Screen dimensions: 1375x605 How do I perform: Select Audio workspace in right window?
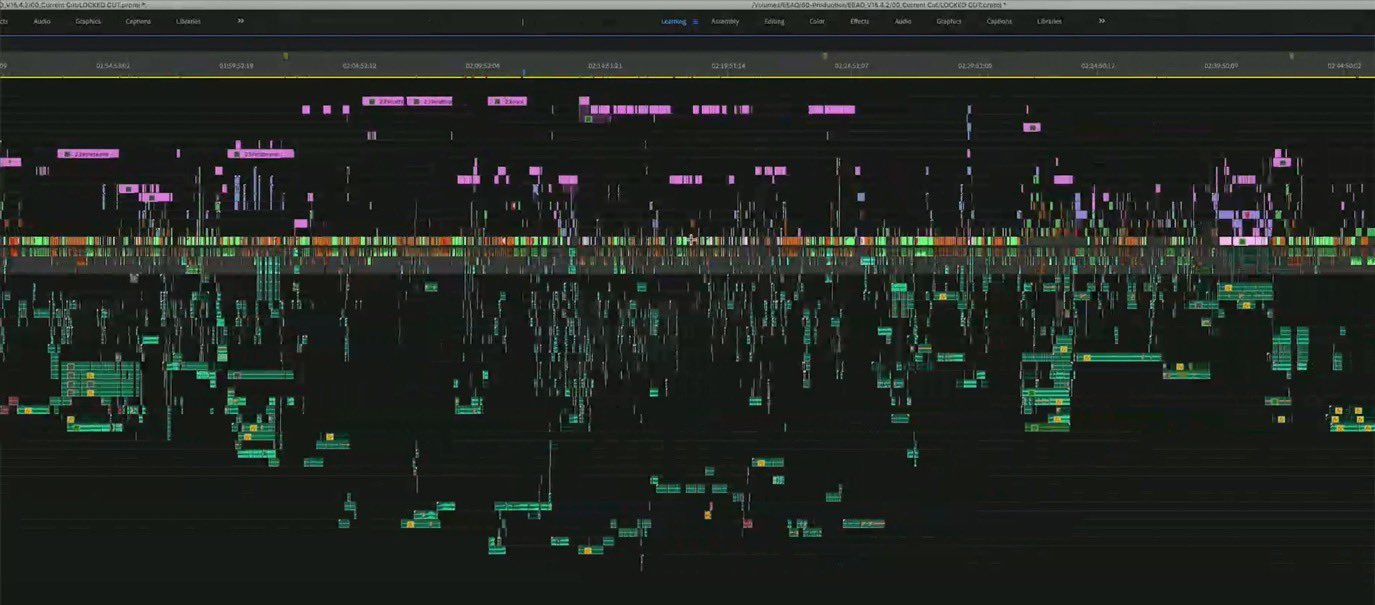[903, 21]
